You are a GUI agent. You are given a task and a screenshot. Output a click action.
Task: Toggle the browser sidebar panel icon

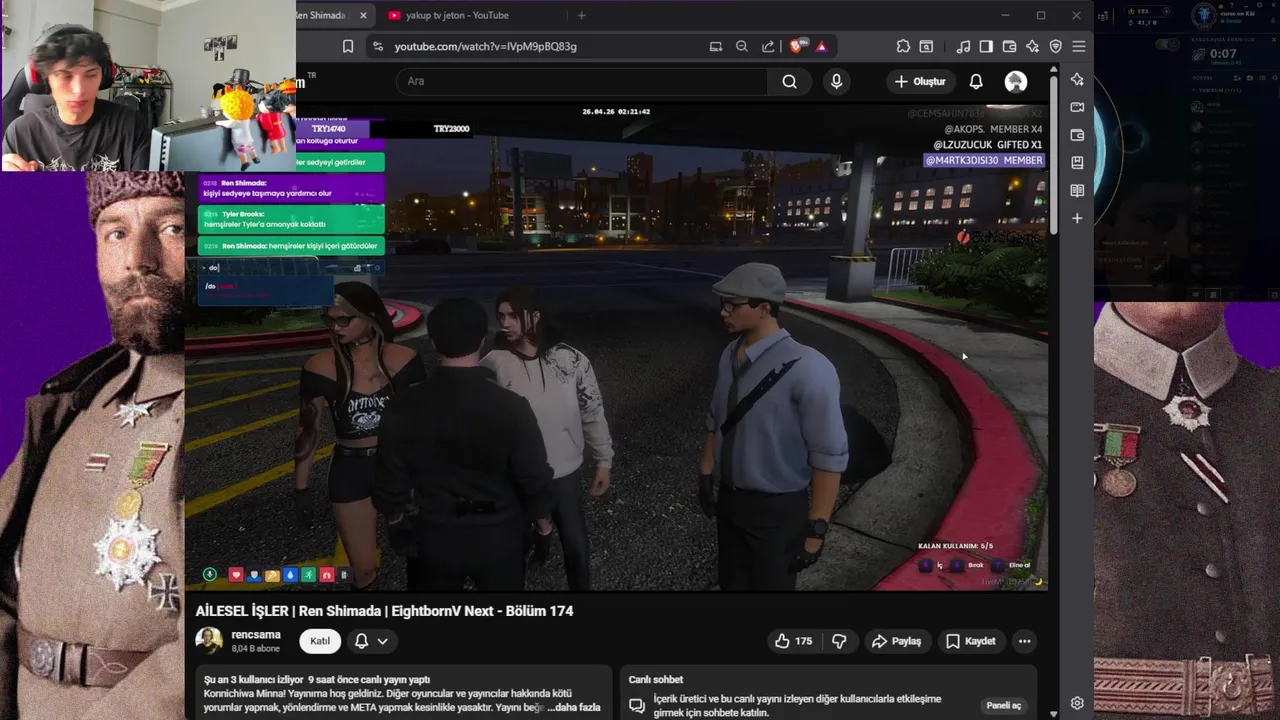[986, 46]
